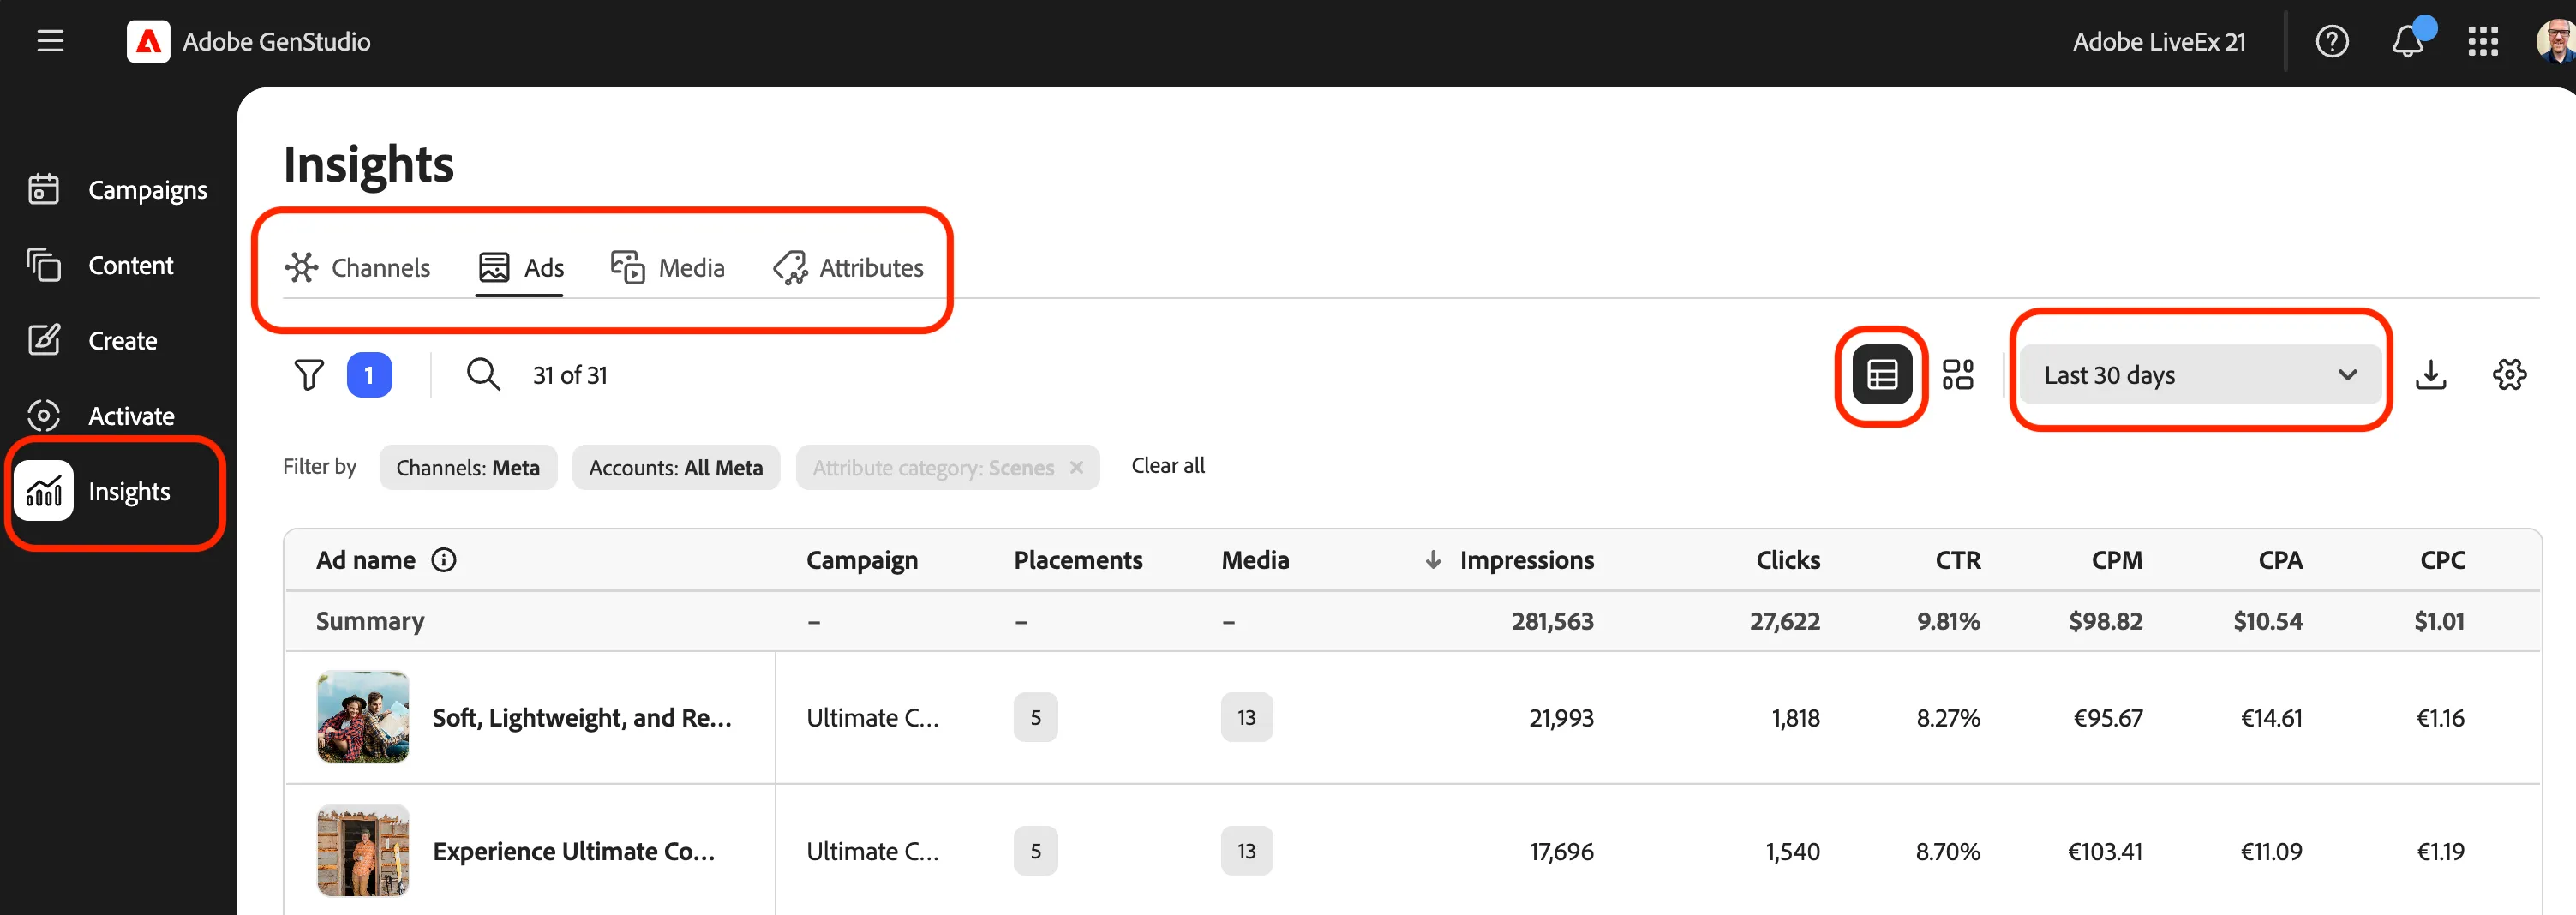Switch to the Media tab

tap(667, 267)
